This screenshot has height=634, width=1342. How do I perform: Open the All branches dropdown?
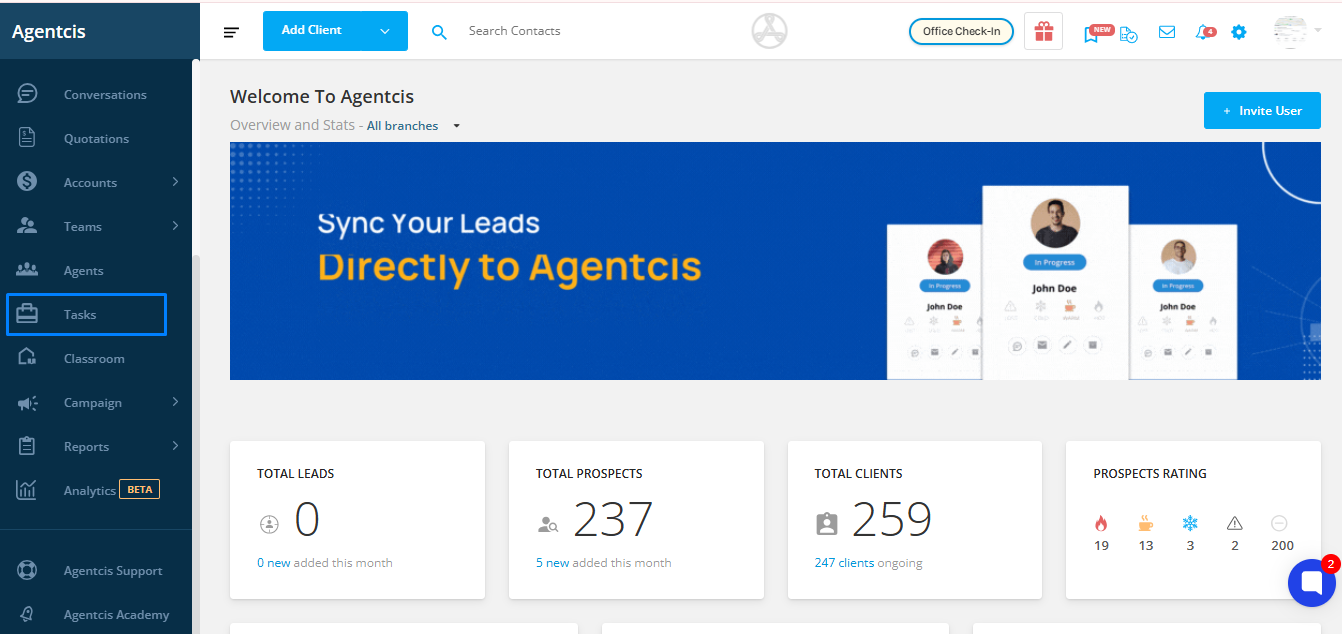[413, 126]
